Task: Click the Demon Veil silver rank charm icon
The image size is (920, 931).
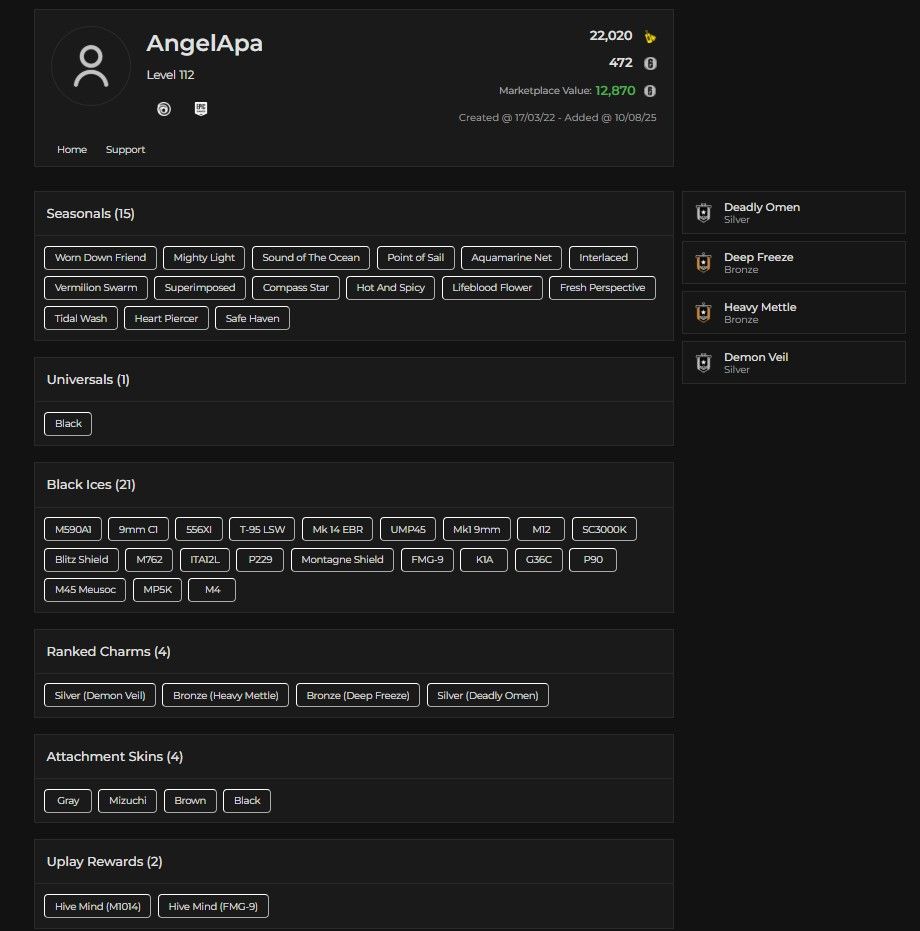Action: pos(703,362)
